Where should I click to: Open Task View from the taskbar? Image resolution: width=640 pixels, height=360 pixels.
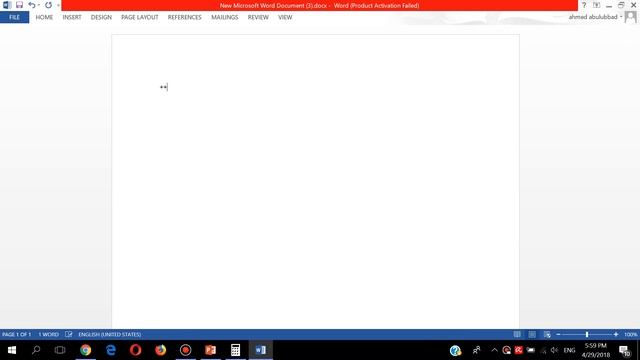[x=60, y=350]
